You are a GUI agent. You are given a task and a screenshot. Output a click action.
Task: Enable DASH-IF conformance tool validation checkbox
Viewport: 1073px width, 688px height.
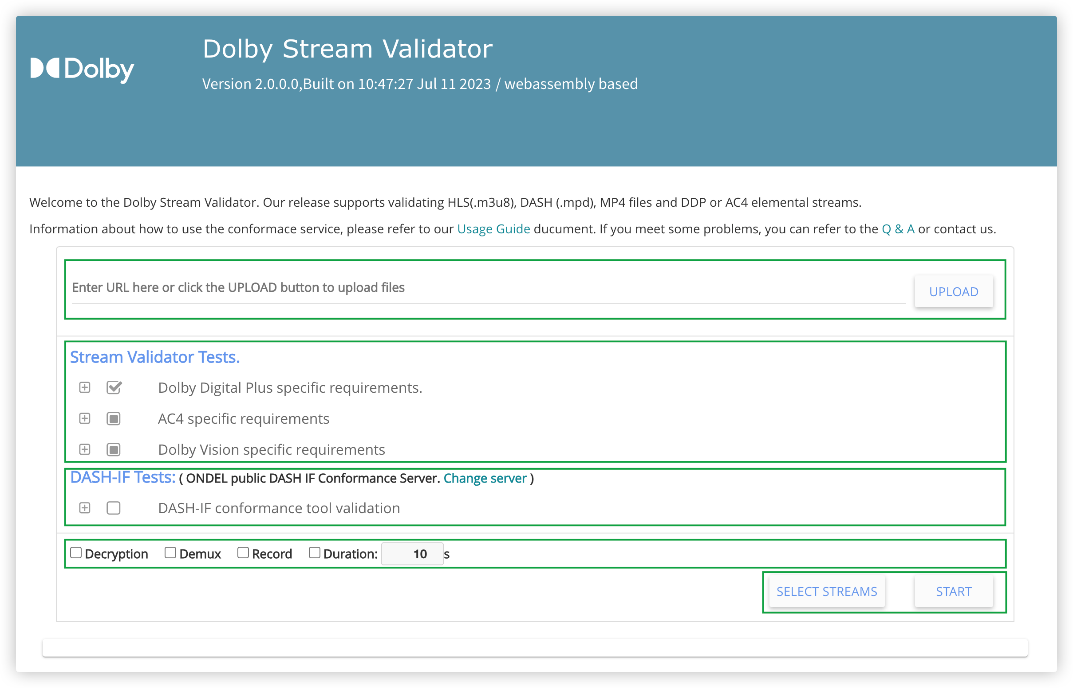point(114,508)
